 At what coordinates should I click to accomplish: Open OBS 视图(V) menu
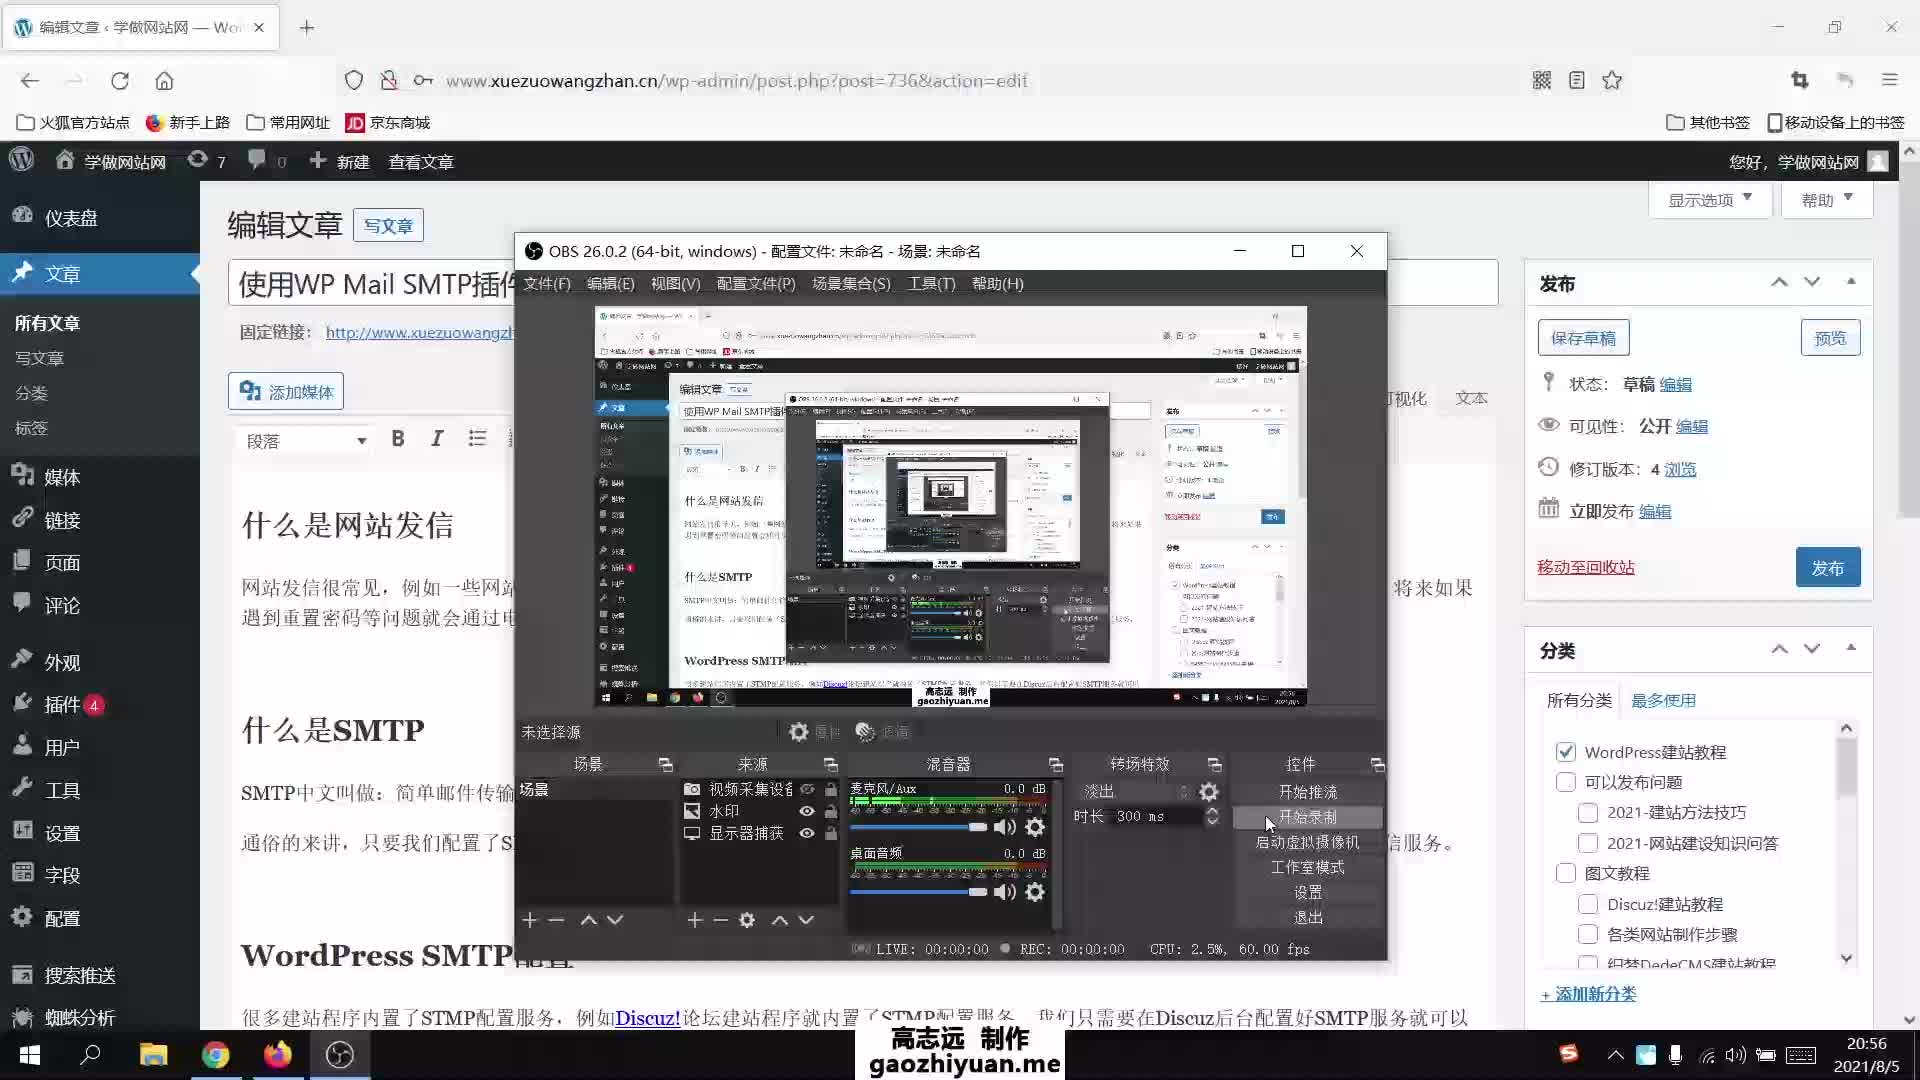click(675, 284)
